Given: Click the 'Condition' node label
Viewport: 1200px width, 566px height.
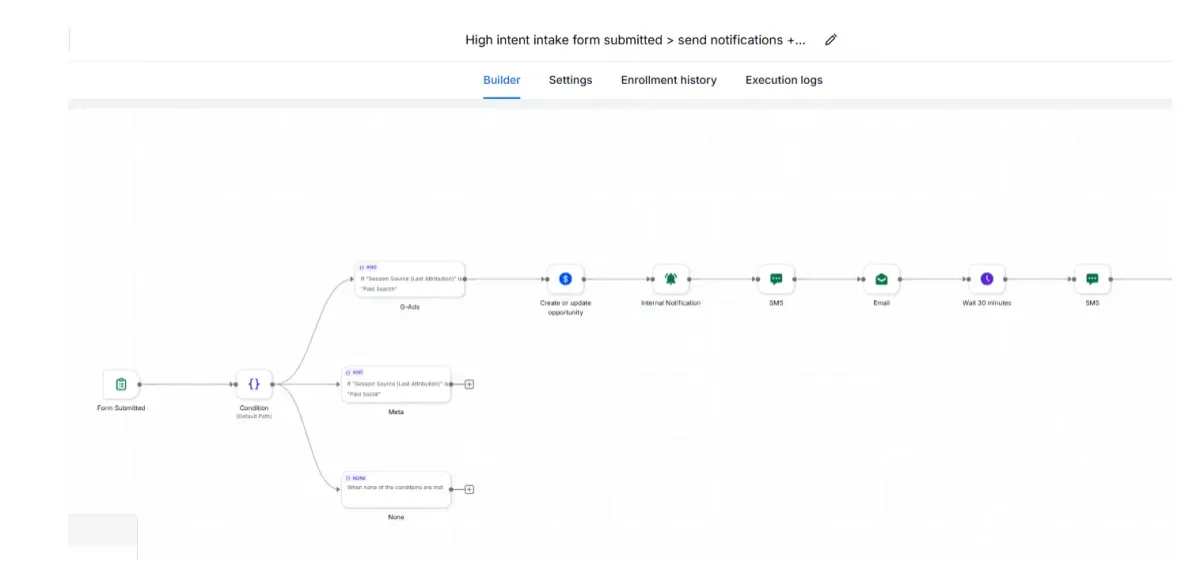Looking at the screenshot, I should [x=254, y=408].
